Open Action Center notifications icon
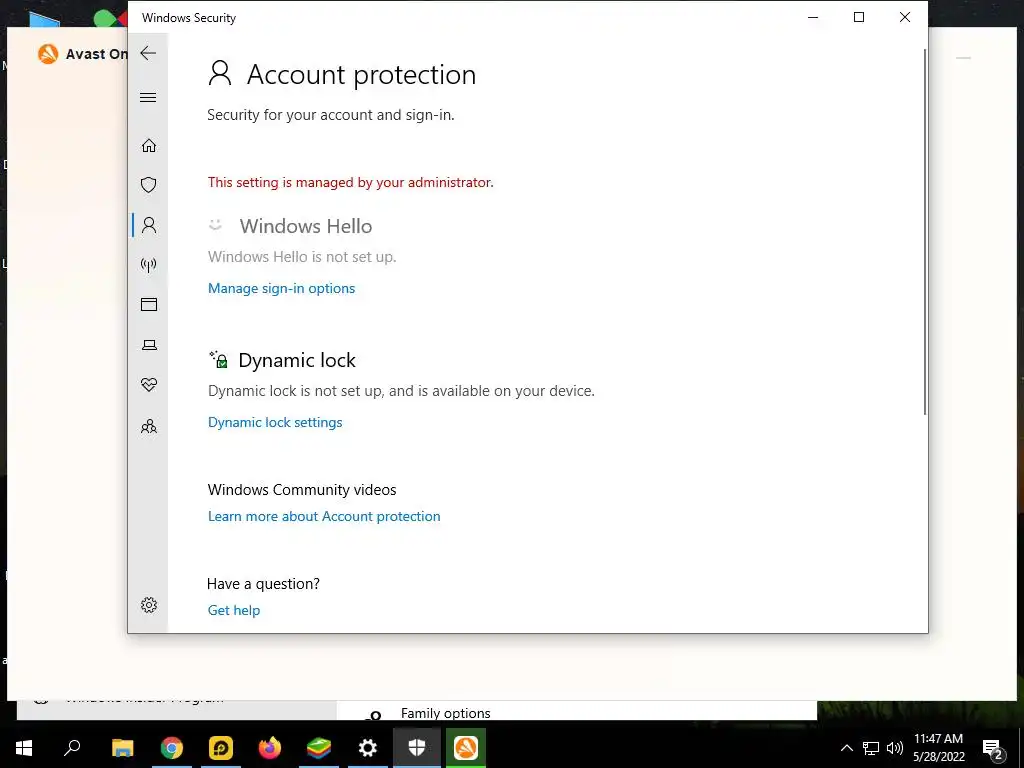 (x=993, y=748)
